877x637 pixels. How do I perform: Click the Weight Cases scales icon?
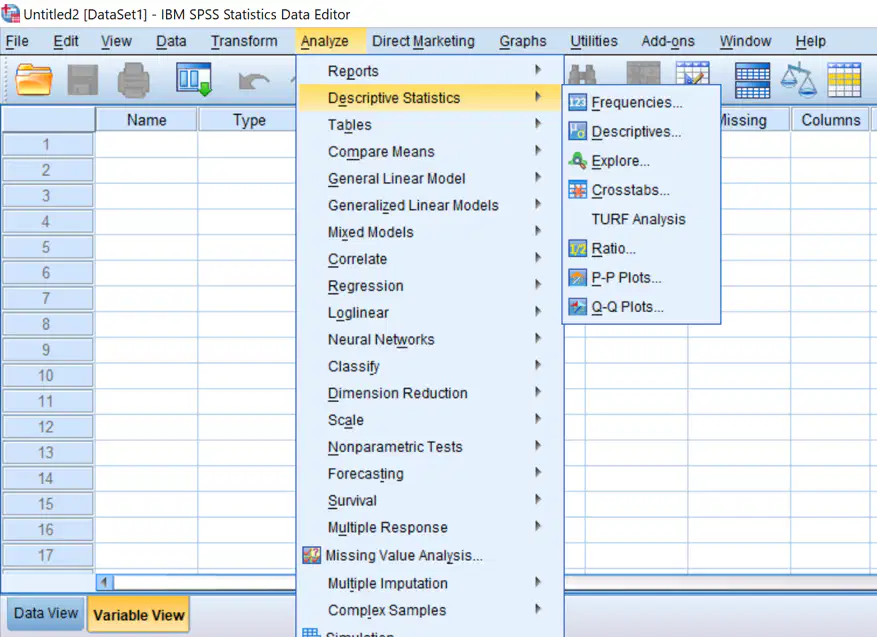tap(798, 79)
